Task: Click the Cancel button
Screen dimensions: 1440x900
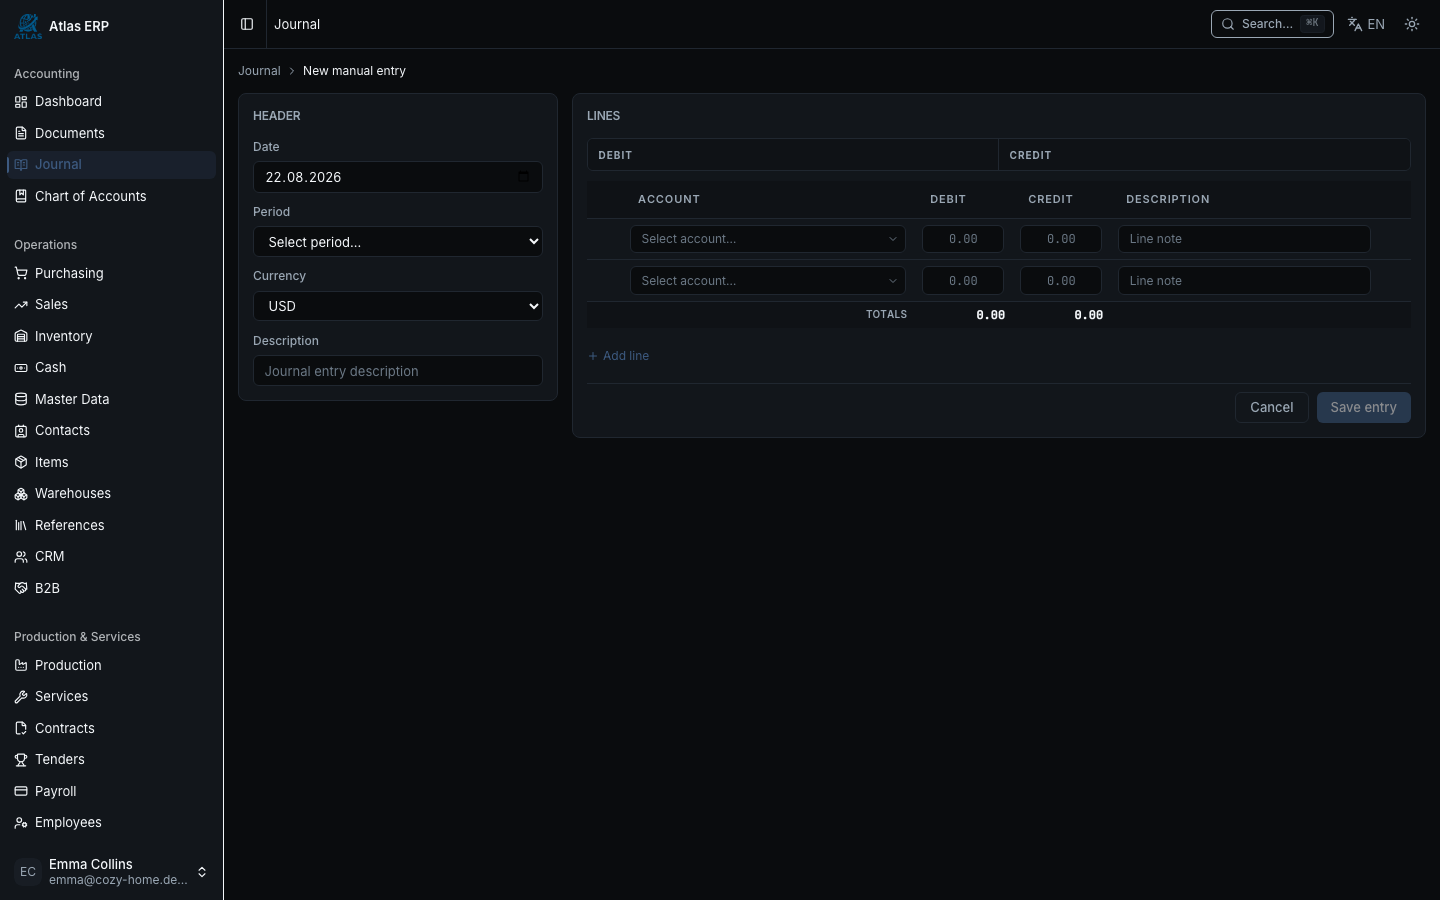Action: pos(1271,407)
